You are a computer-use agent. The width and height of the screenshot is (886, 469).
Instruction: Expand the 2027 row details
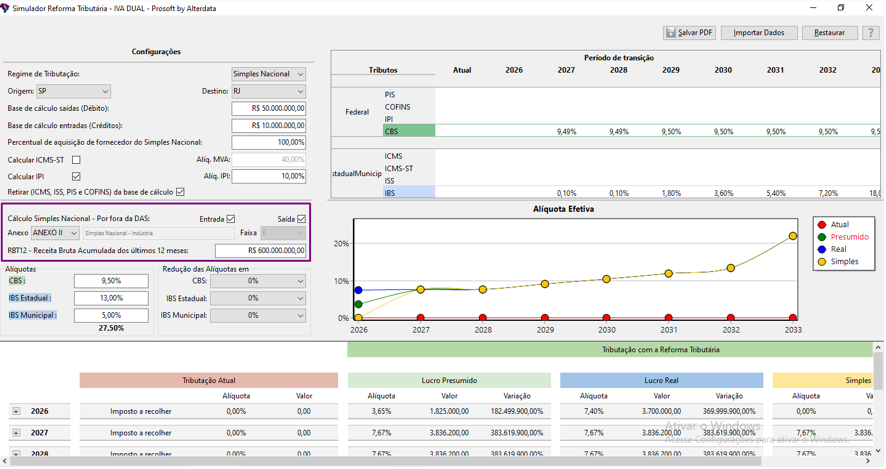(16, 433)
